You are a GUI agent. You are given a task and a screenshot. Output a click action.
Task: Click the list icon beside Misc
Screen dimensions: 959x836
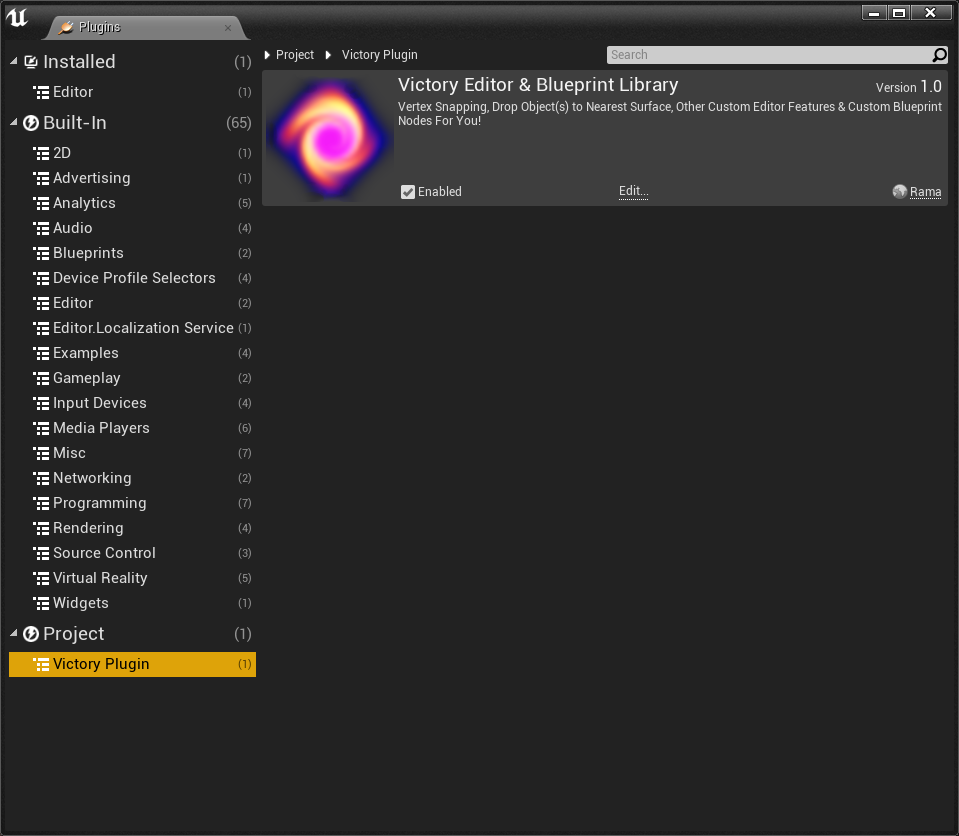click(41, 454)
